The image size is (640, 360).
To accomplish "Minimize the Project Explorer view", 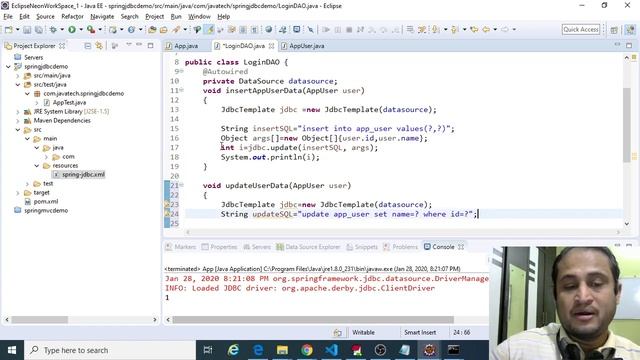I will [x=139, y=45].
